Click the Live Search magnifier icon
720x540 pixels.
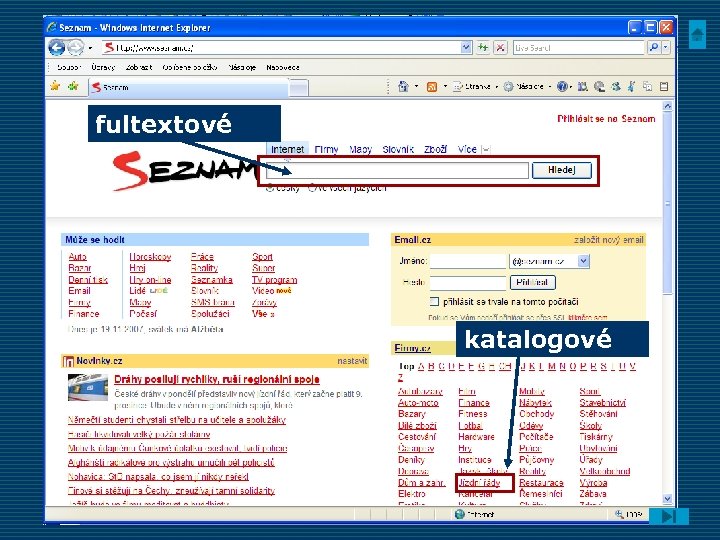(653, 47)
